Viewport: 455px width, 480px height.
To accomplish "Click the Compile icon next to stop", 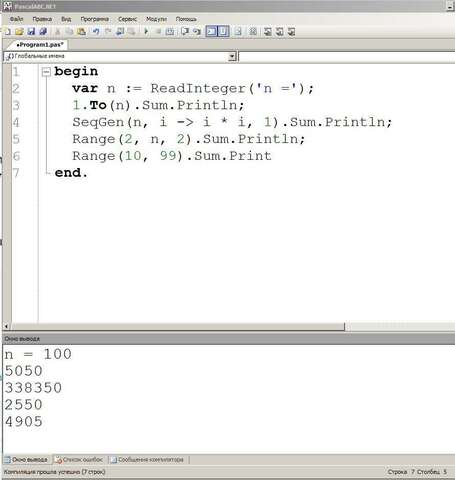I will coord(170,32).
